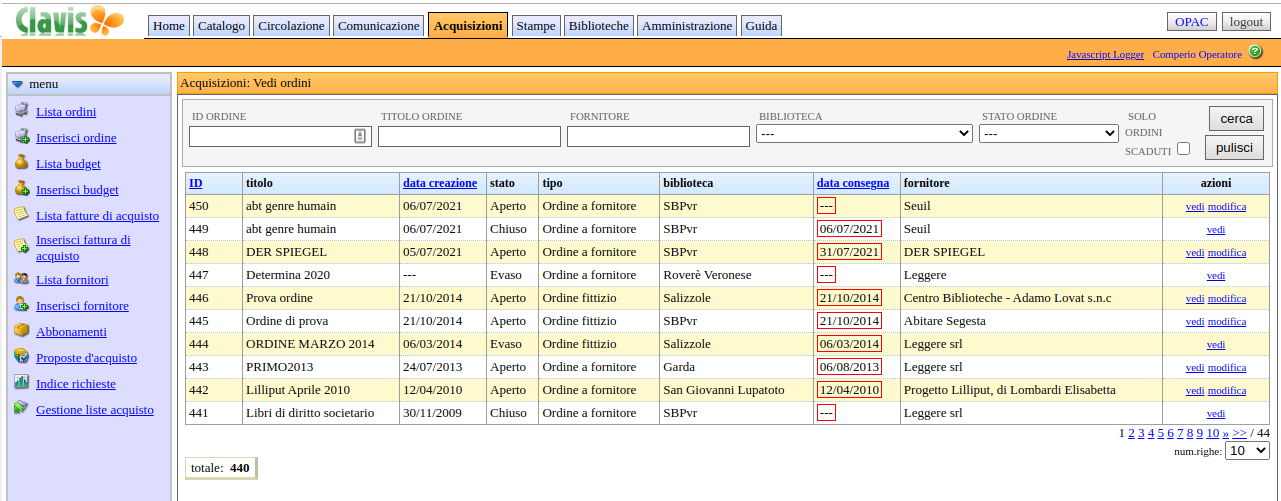Click the Lista fatture di acquisto icon
1281x501 pixels.
point(21,215)
